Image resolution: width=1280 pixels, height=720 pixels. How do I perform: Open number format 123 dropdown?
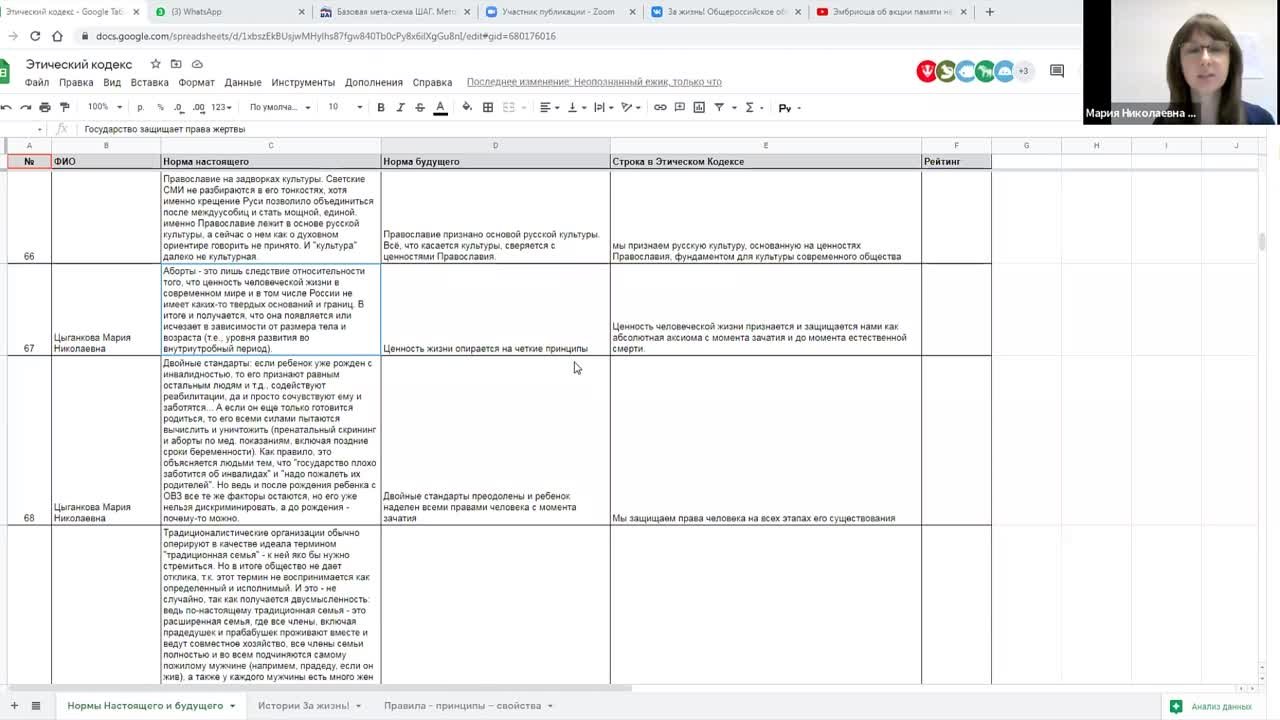pos(222,107)
